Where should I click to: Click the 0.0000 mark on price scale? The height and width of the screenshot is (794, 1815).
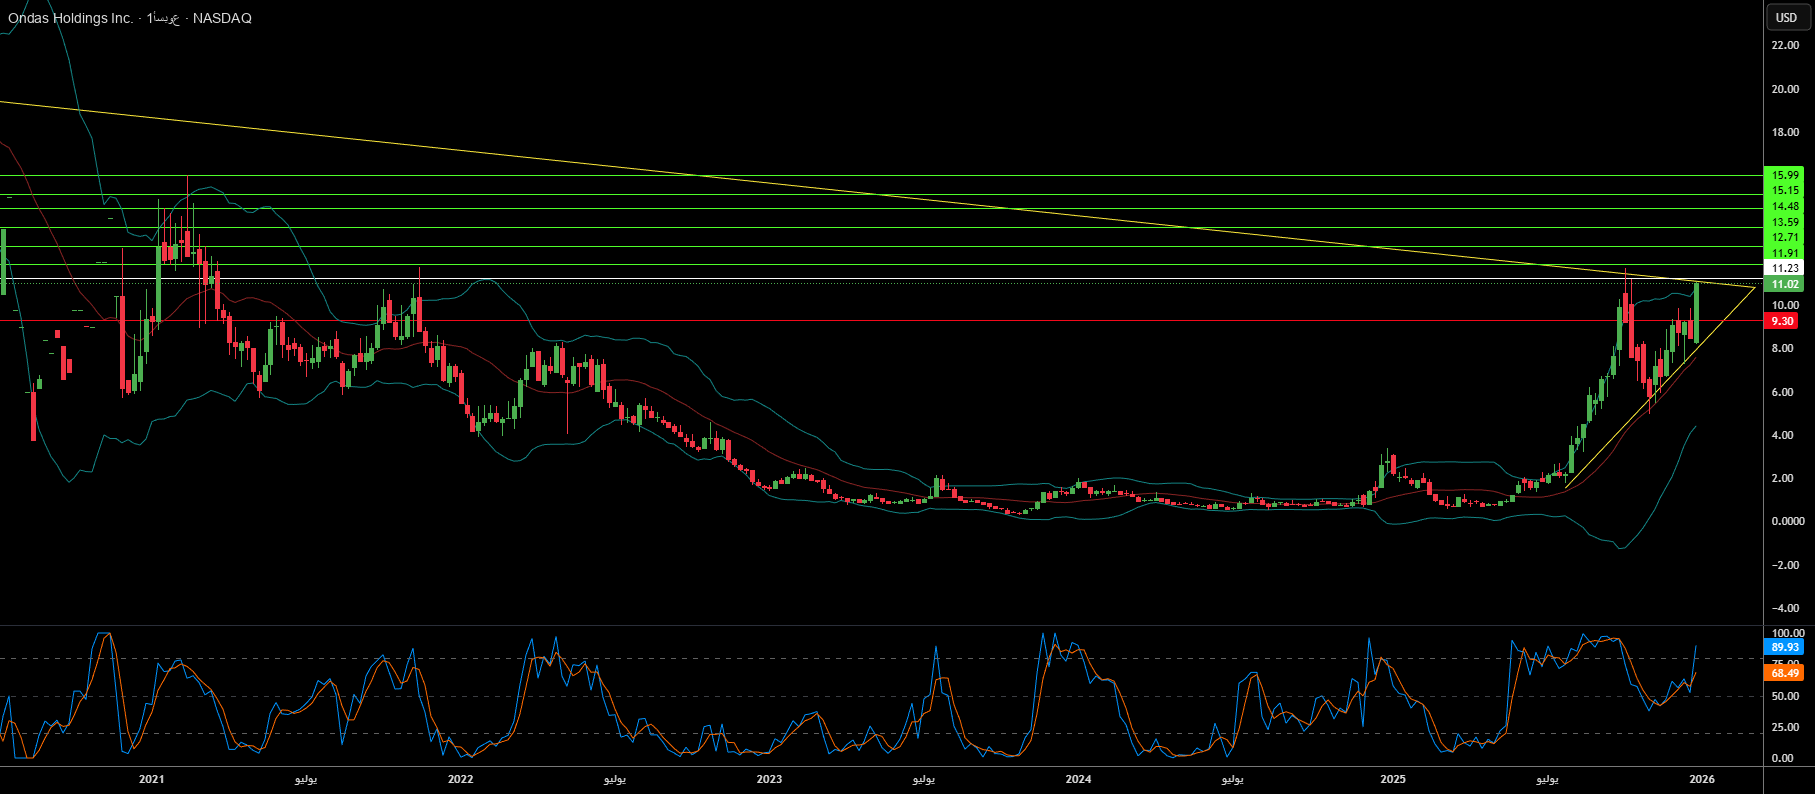[x=1787, y=522]
